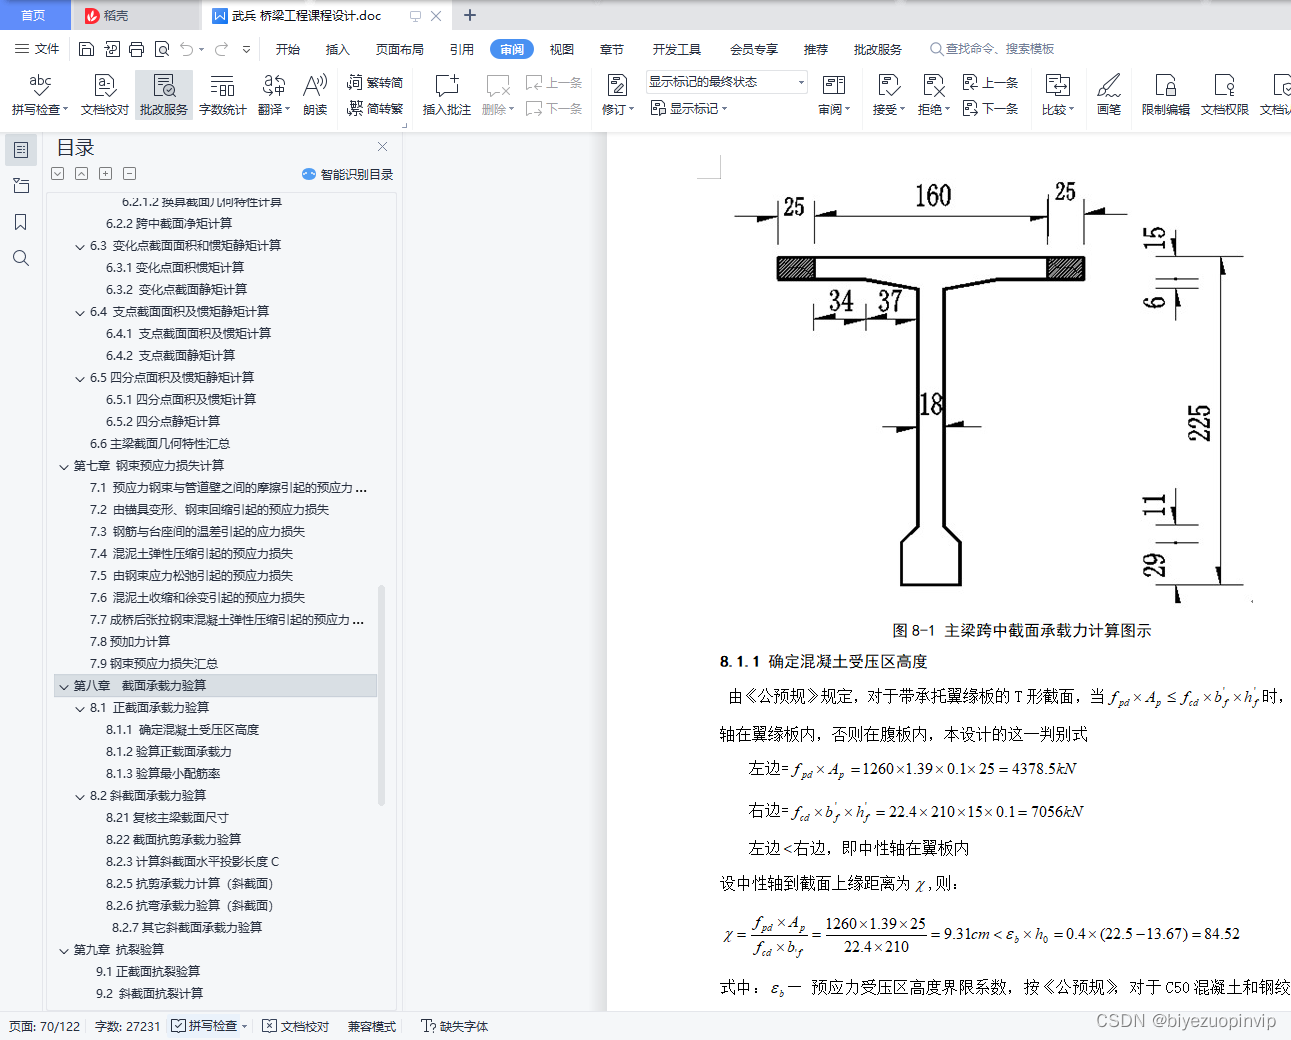Switch to the 页面布局 ribbon tab
Image resolution: width=1291 pixels, height=1040 pixels.
[x=399, y=48]
